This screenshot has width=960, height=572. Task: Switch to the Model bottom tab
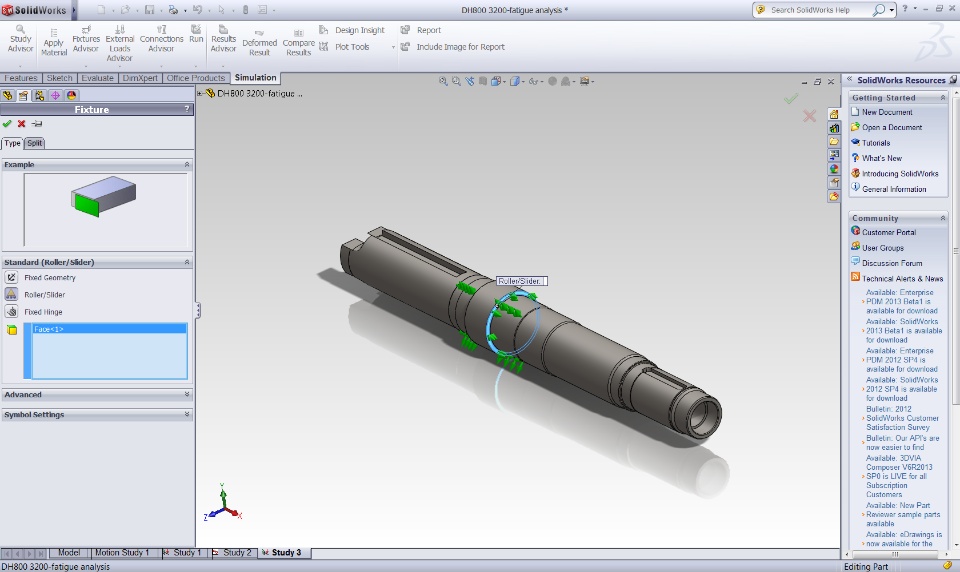tap(69, 552)
